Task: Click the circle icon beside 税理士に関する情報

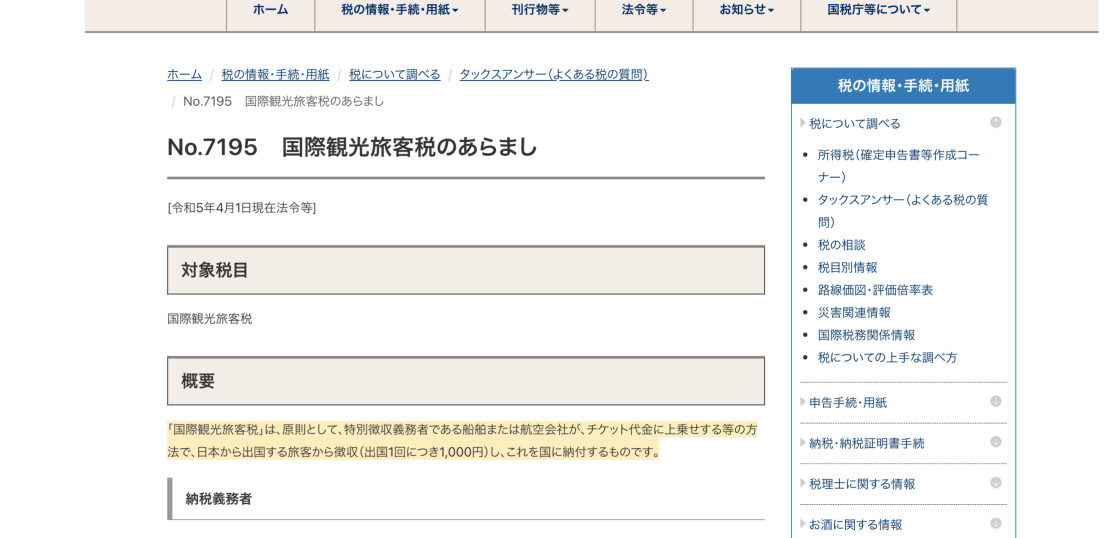Action: [995, 483]
